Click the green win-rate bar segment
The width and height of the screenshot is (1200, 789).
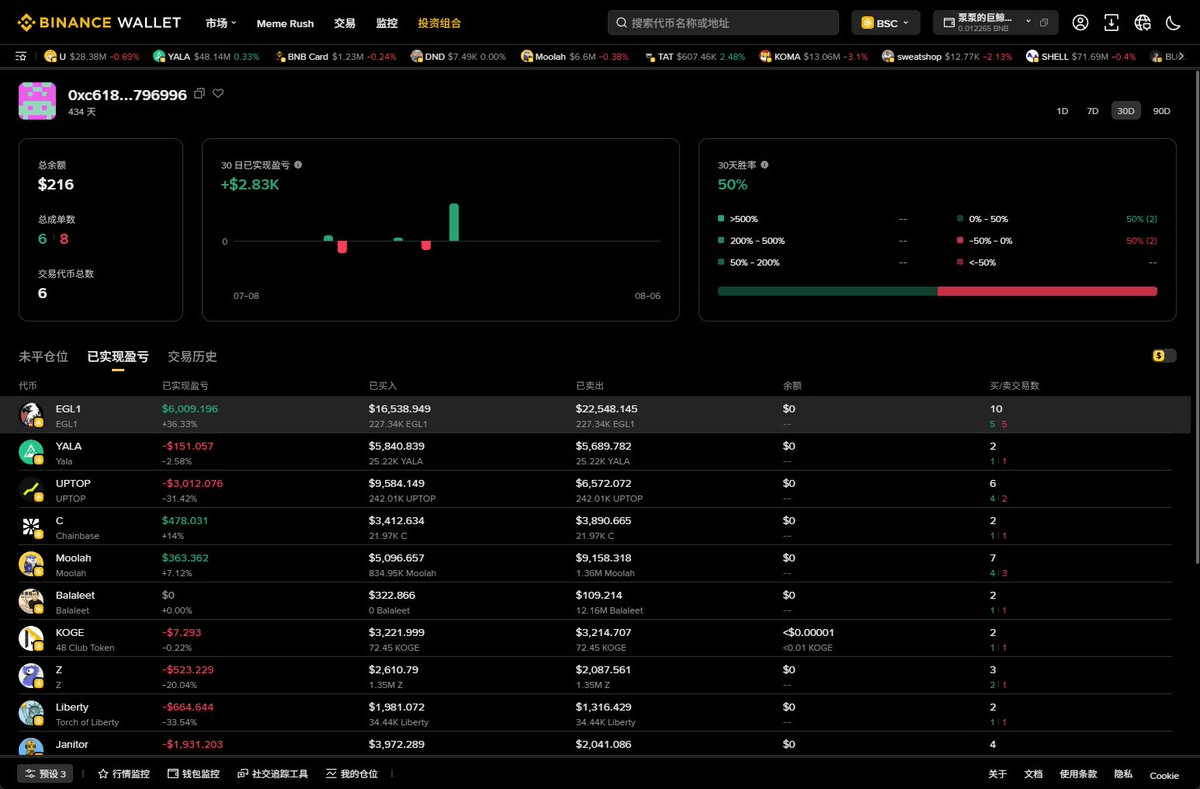828,291
